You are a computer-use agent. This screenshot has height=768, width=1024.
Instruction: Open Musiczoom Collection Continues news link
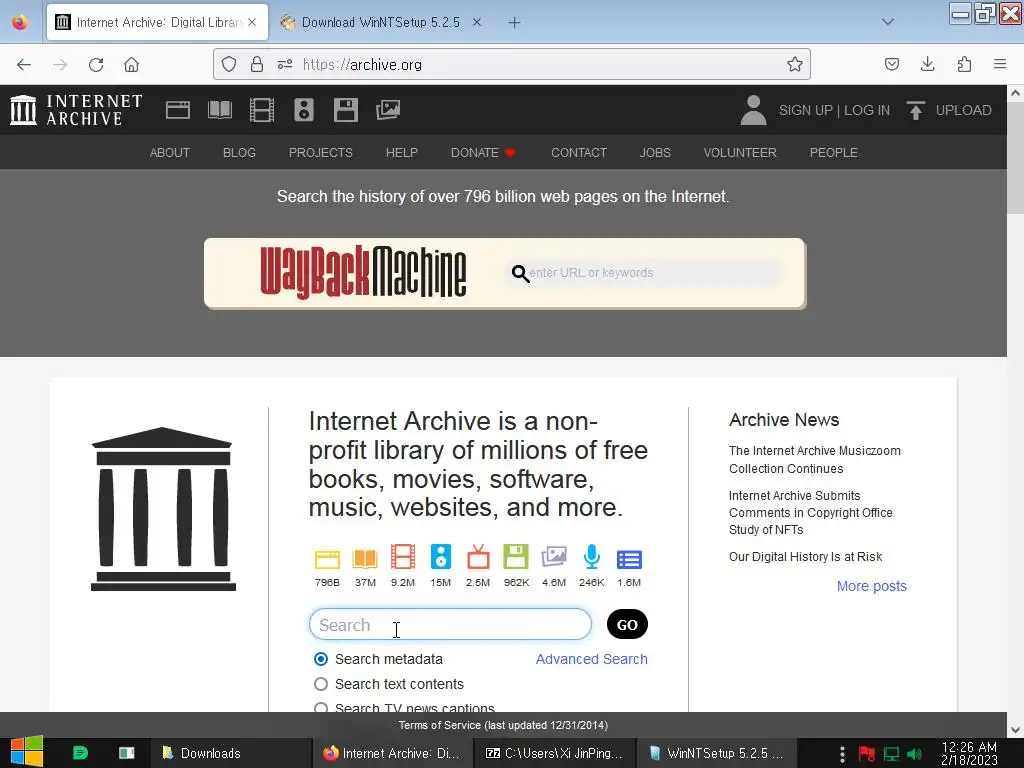[814, 460]
